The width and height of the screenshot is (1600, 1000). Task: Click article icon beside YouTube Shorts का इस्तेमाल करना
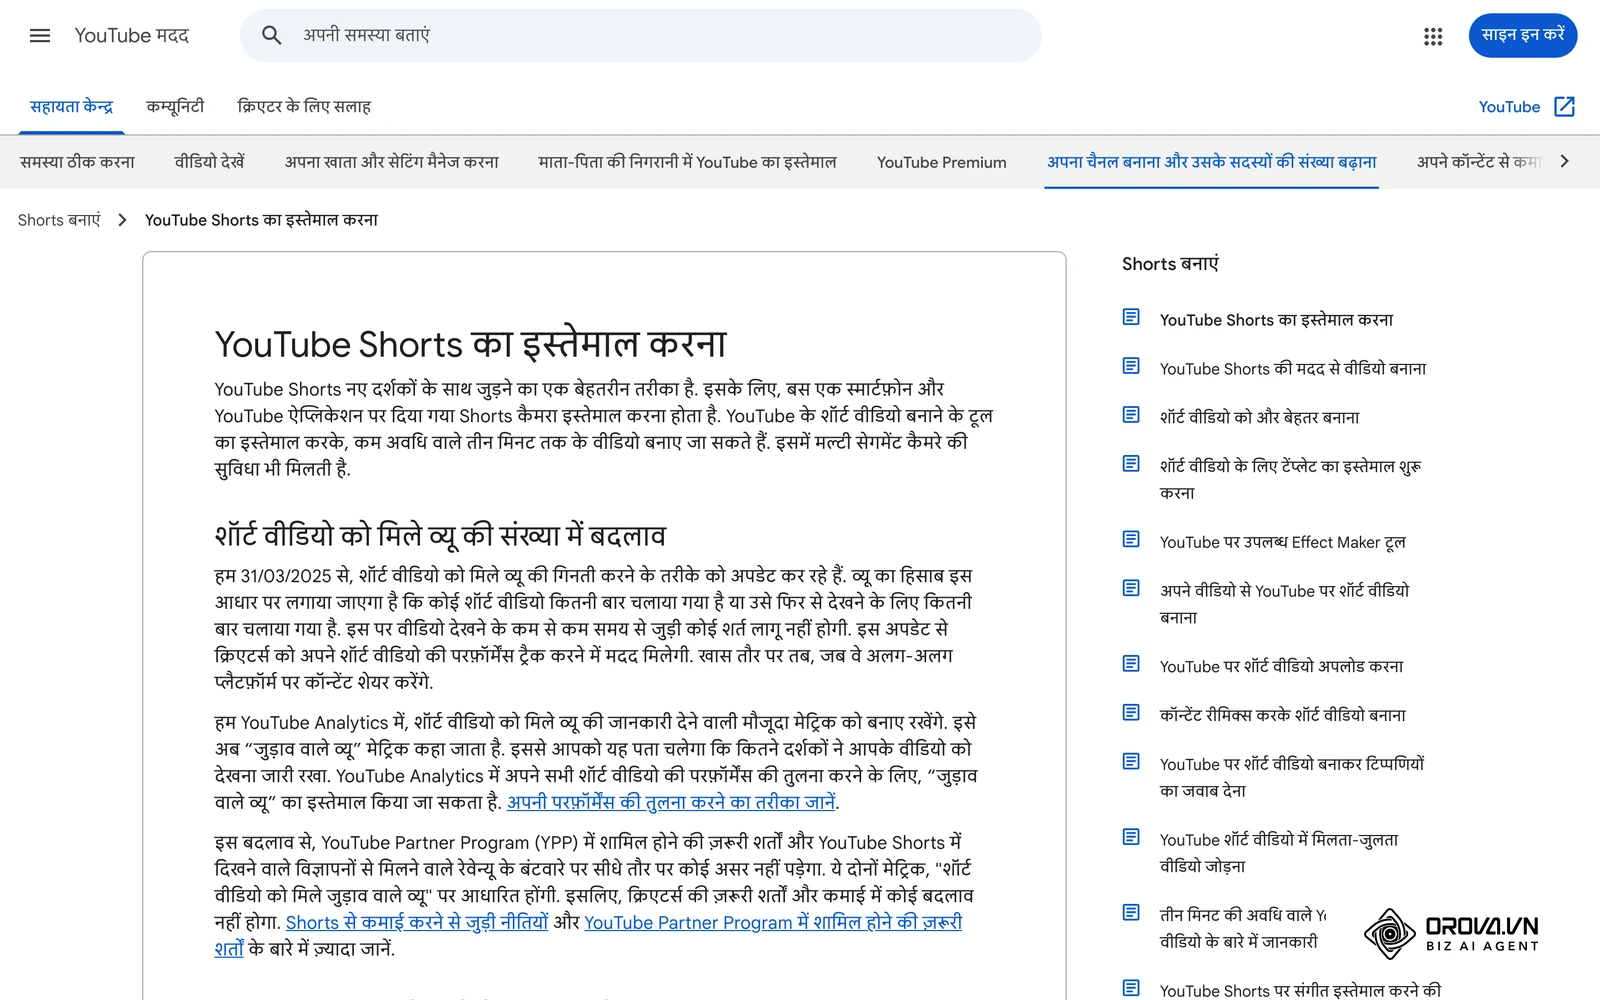[x=1131, y=317]
